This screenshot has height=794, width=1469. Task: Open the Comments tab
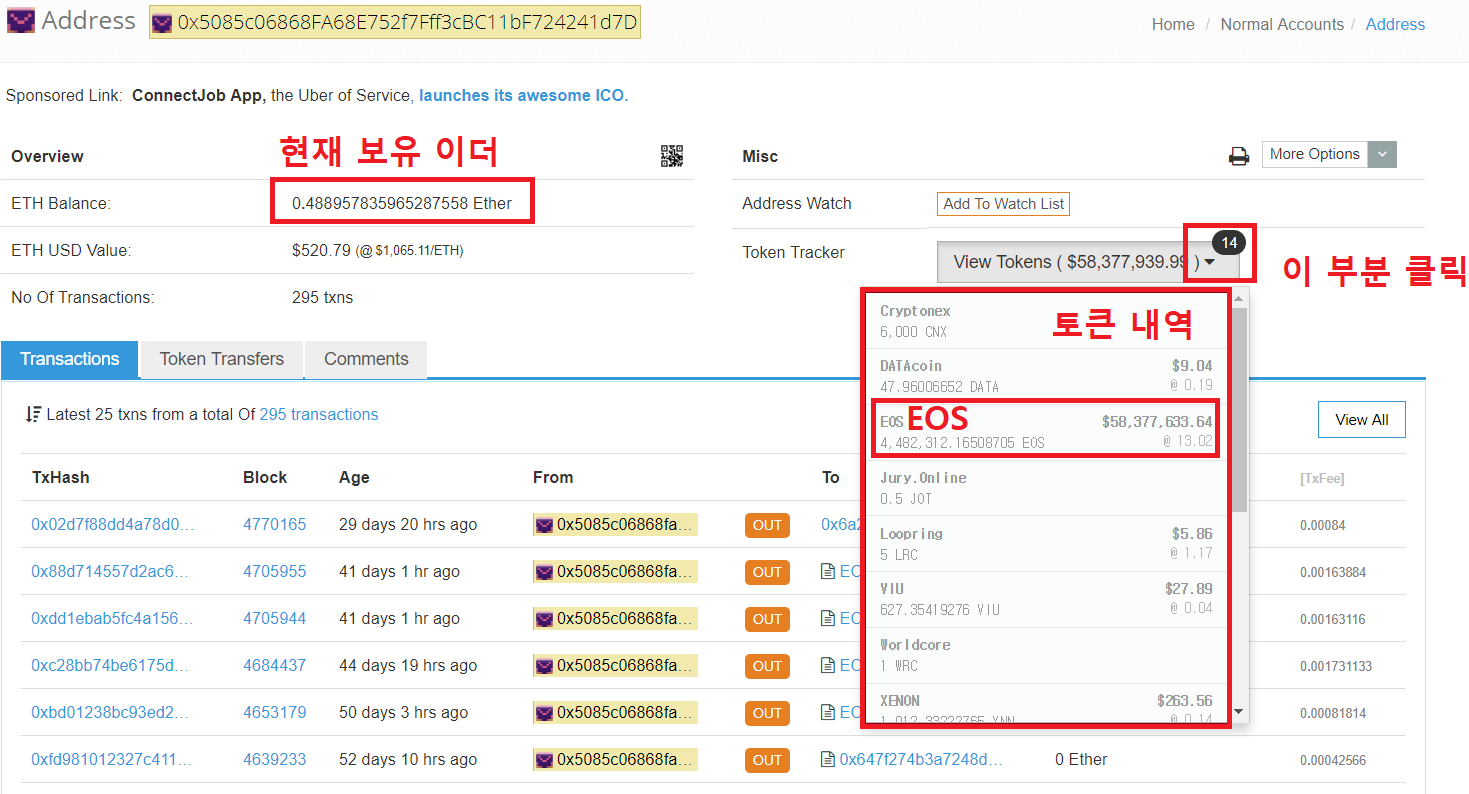pyautogui.click(x=365, y=359)
